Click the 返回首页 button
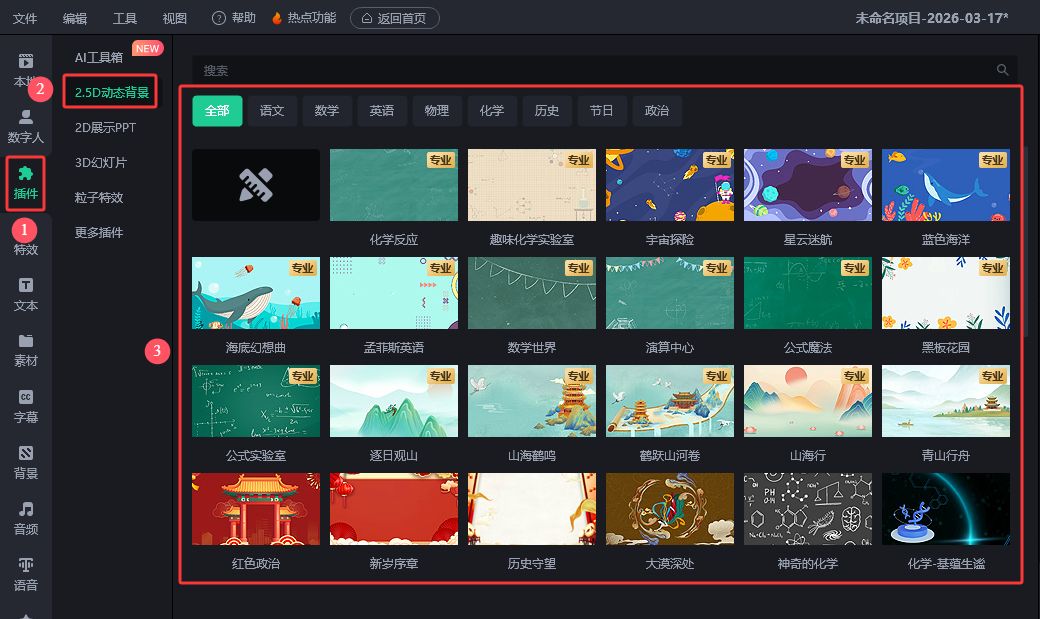Screen dimensions: 1040x619 [394, 18]
